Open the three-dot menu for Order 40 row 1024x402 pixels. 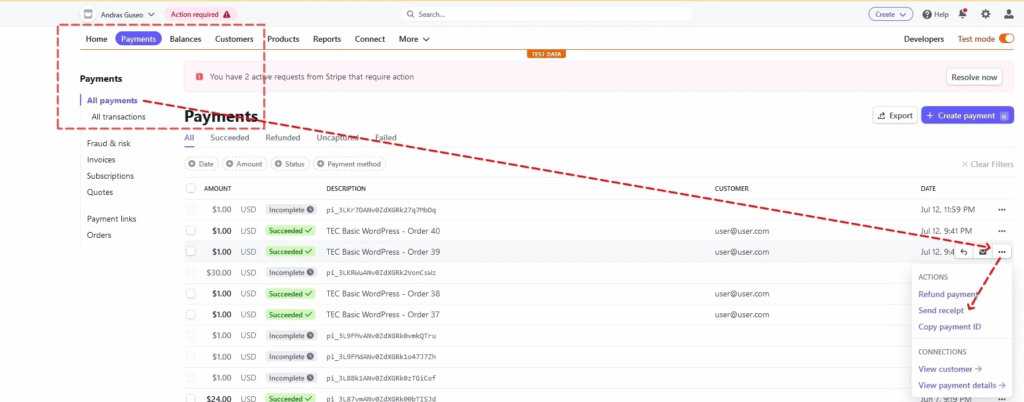tap(1001, 231)
